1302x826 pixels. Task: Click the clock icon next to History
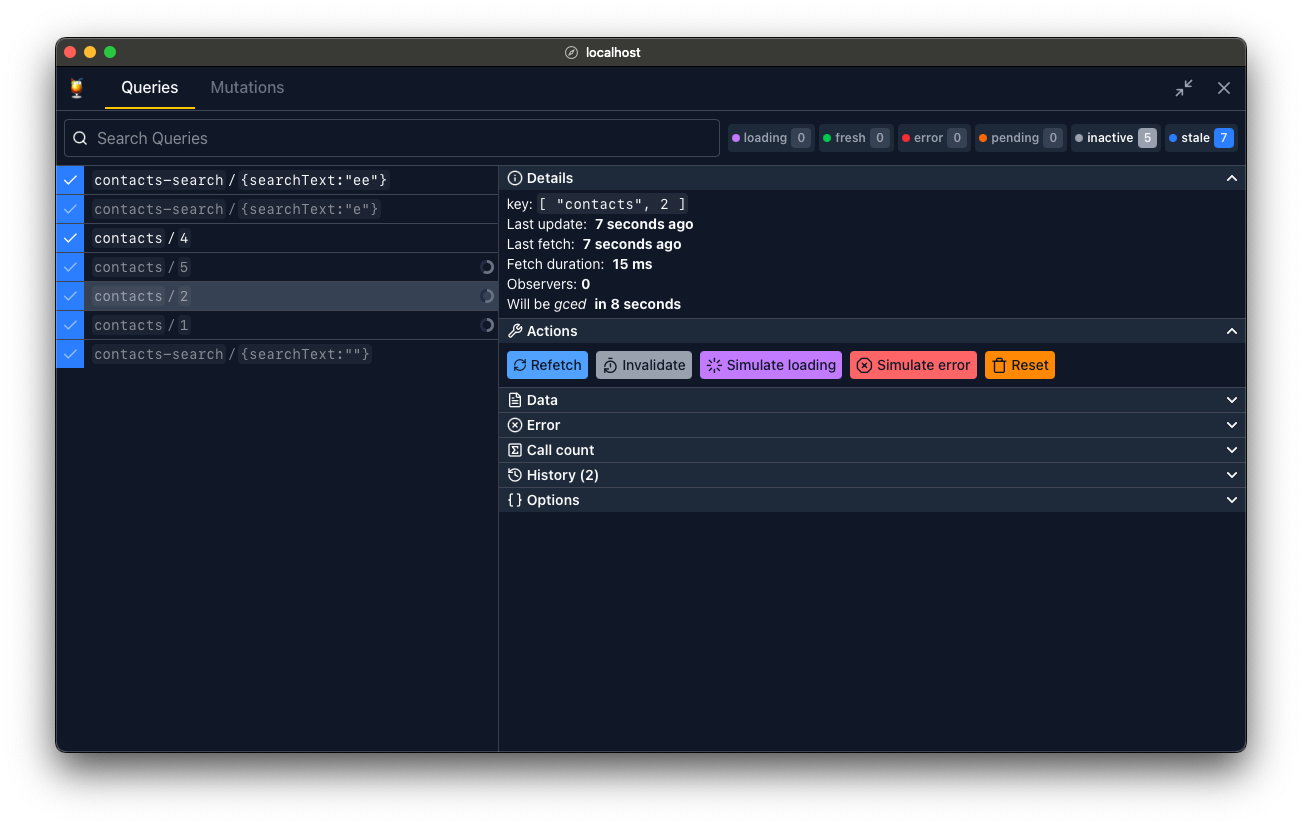point(513,474)
